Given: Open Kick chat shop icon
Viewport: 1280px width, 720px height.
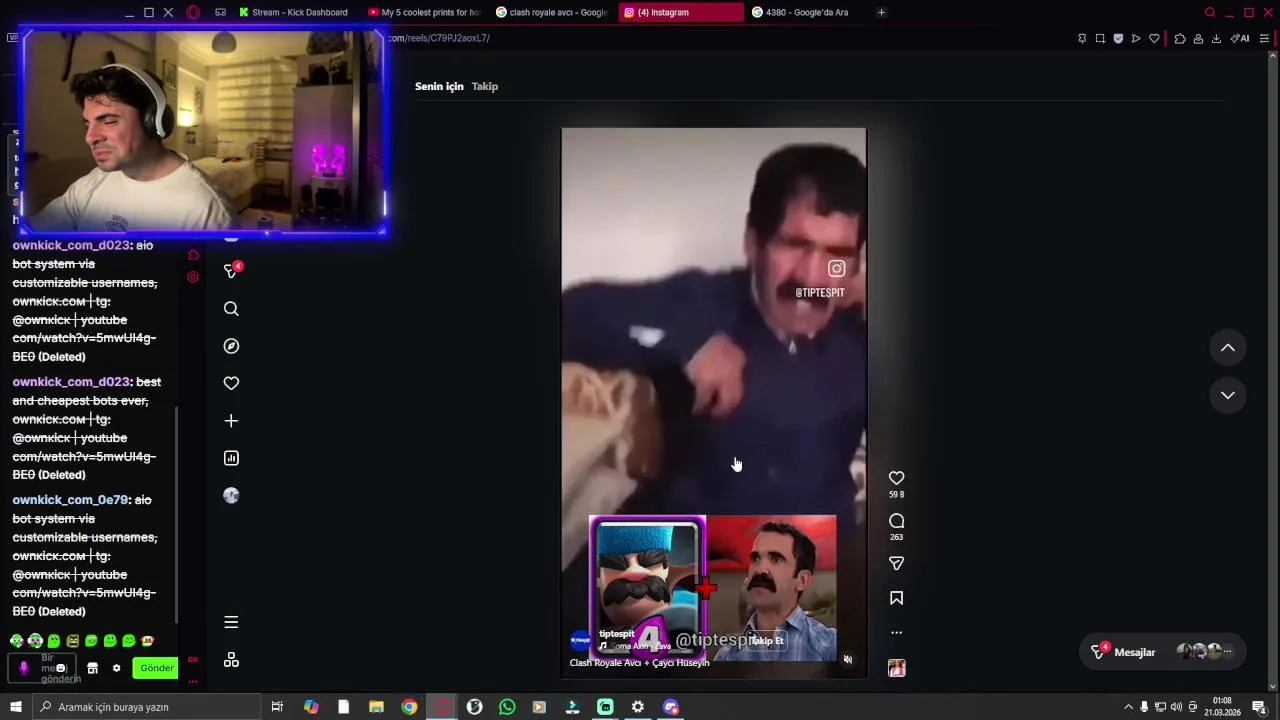Looking at the screenshot, I should click(x=92, y=668).
